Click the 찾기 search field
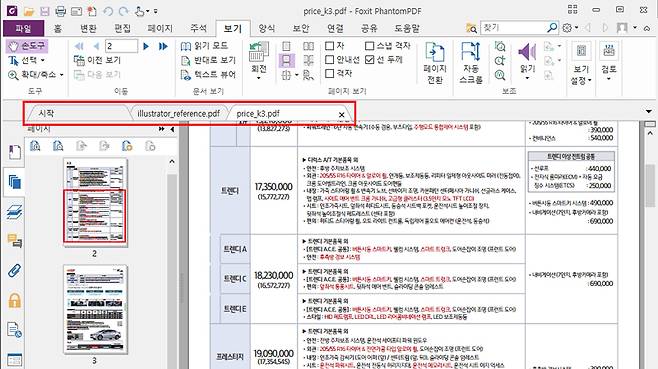This screenshot has width=658, height=369. click(x=513, y=28)
